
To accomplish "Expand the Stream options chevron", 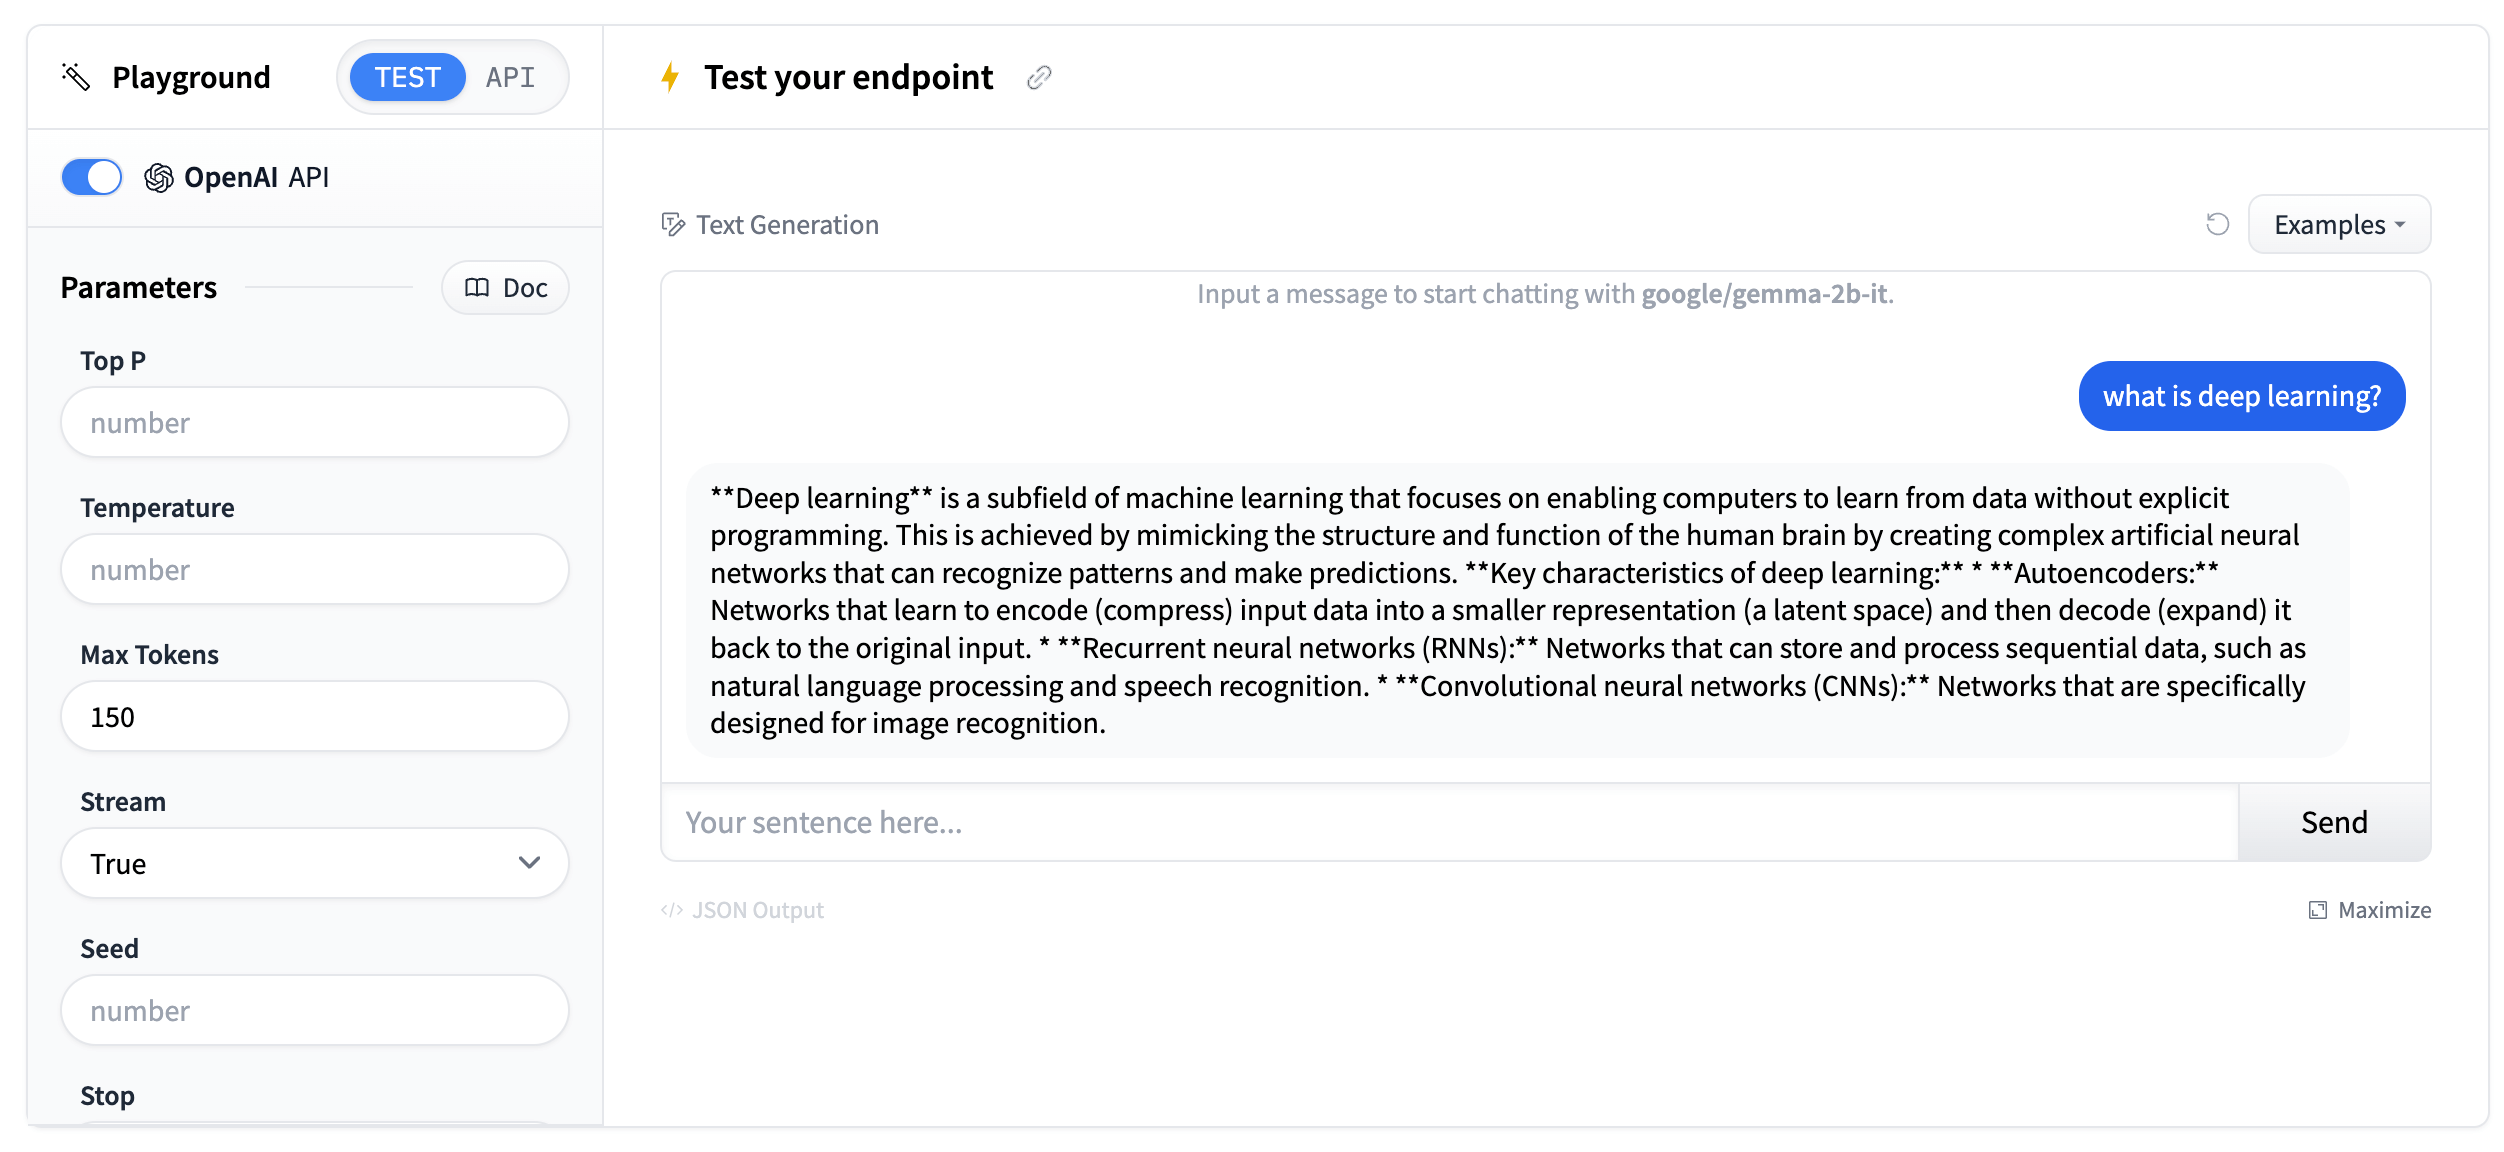I will [x=532, y=863].
